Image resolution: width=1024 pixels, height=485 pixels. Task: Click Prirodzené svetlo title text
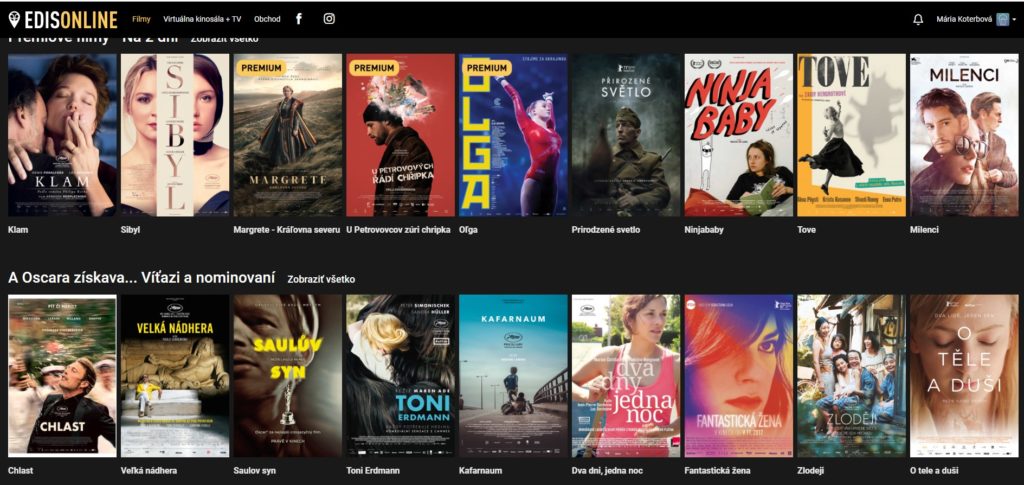point(605,230)
